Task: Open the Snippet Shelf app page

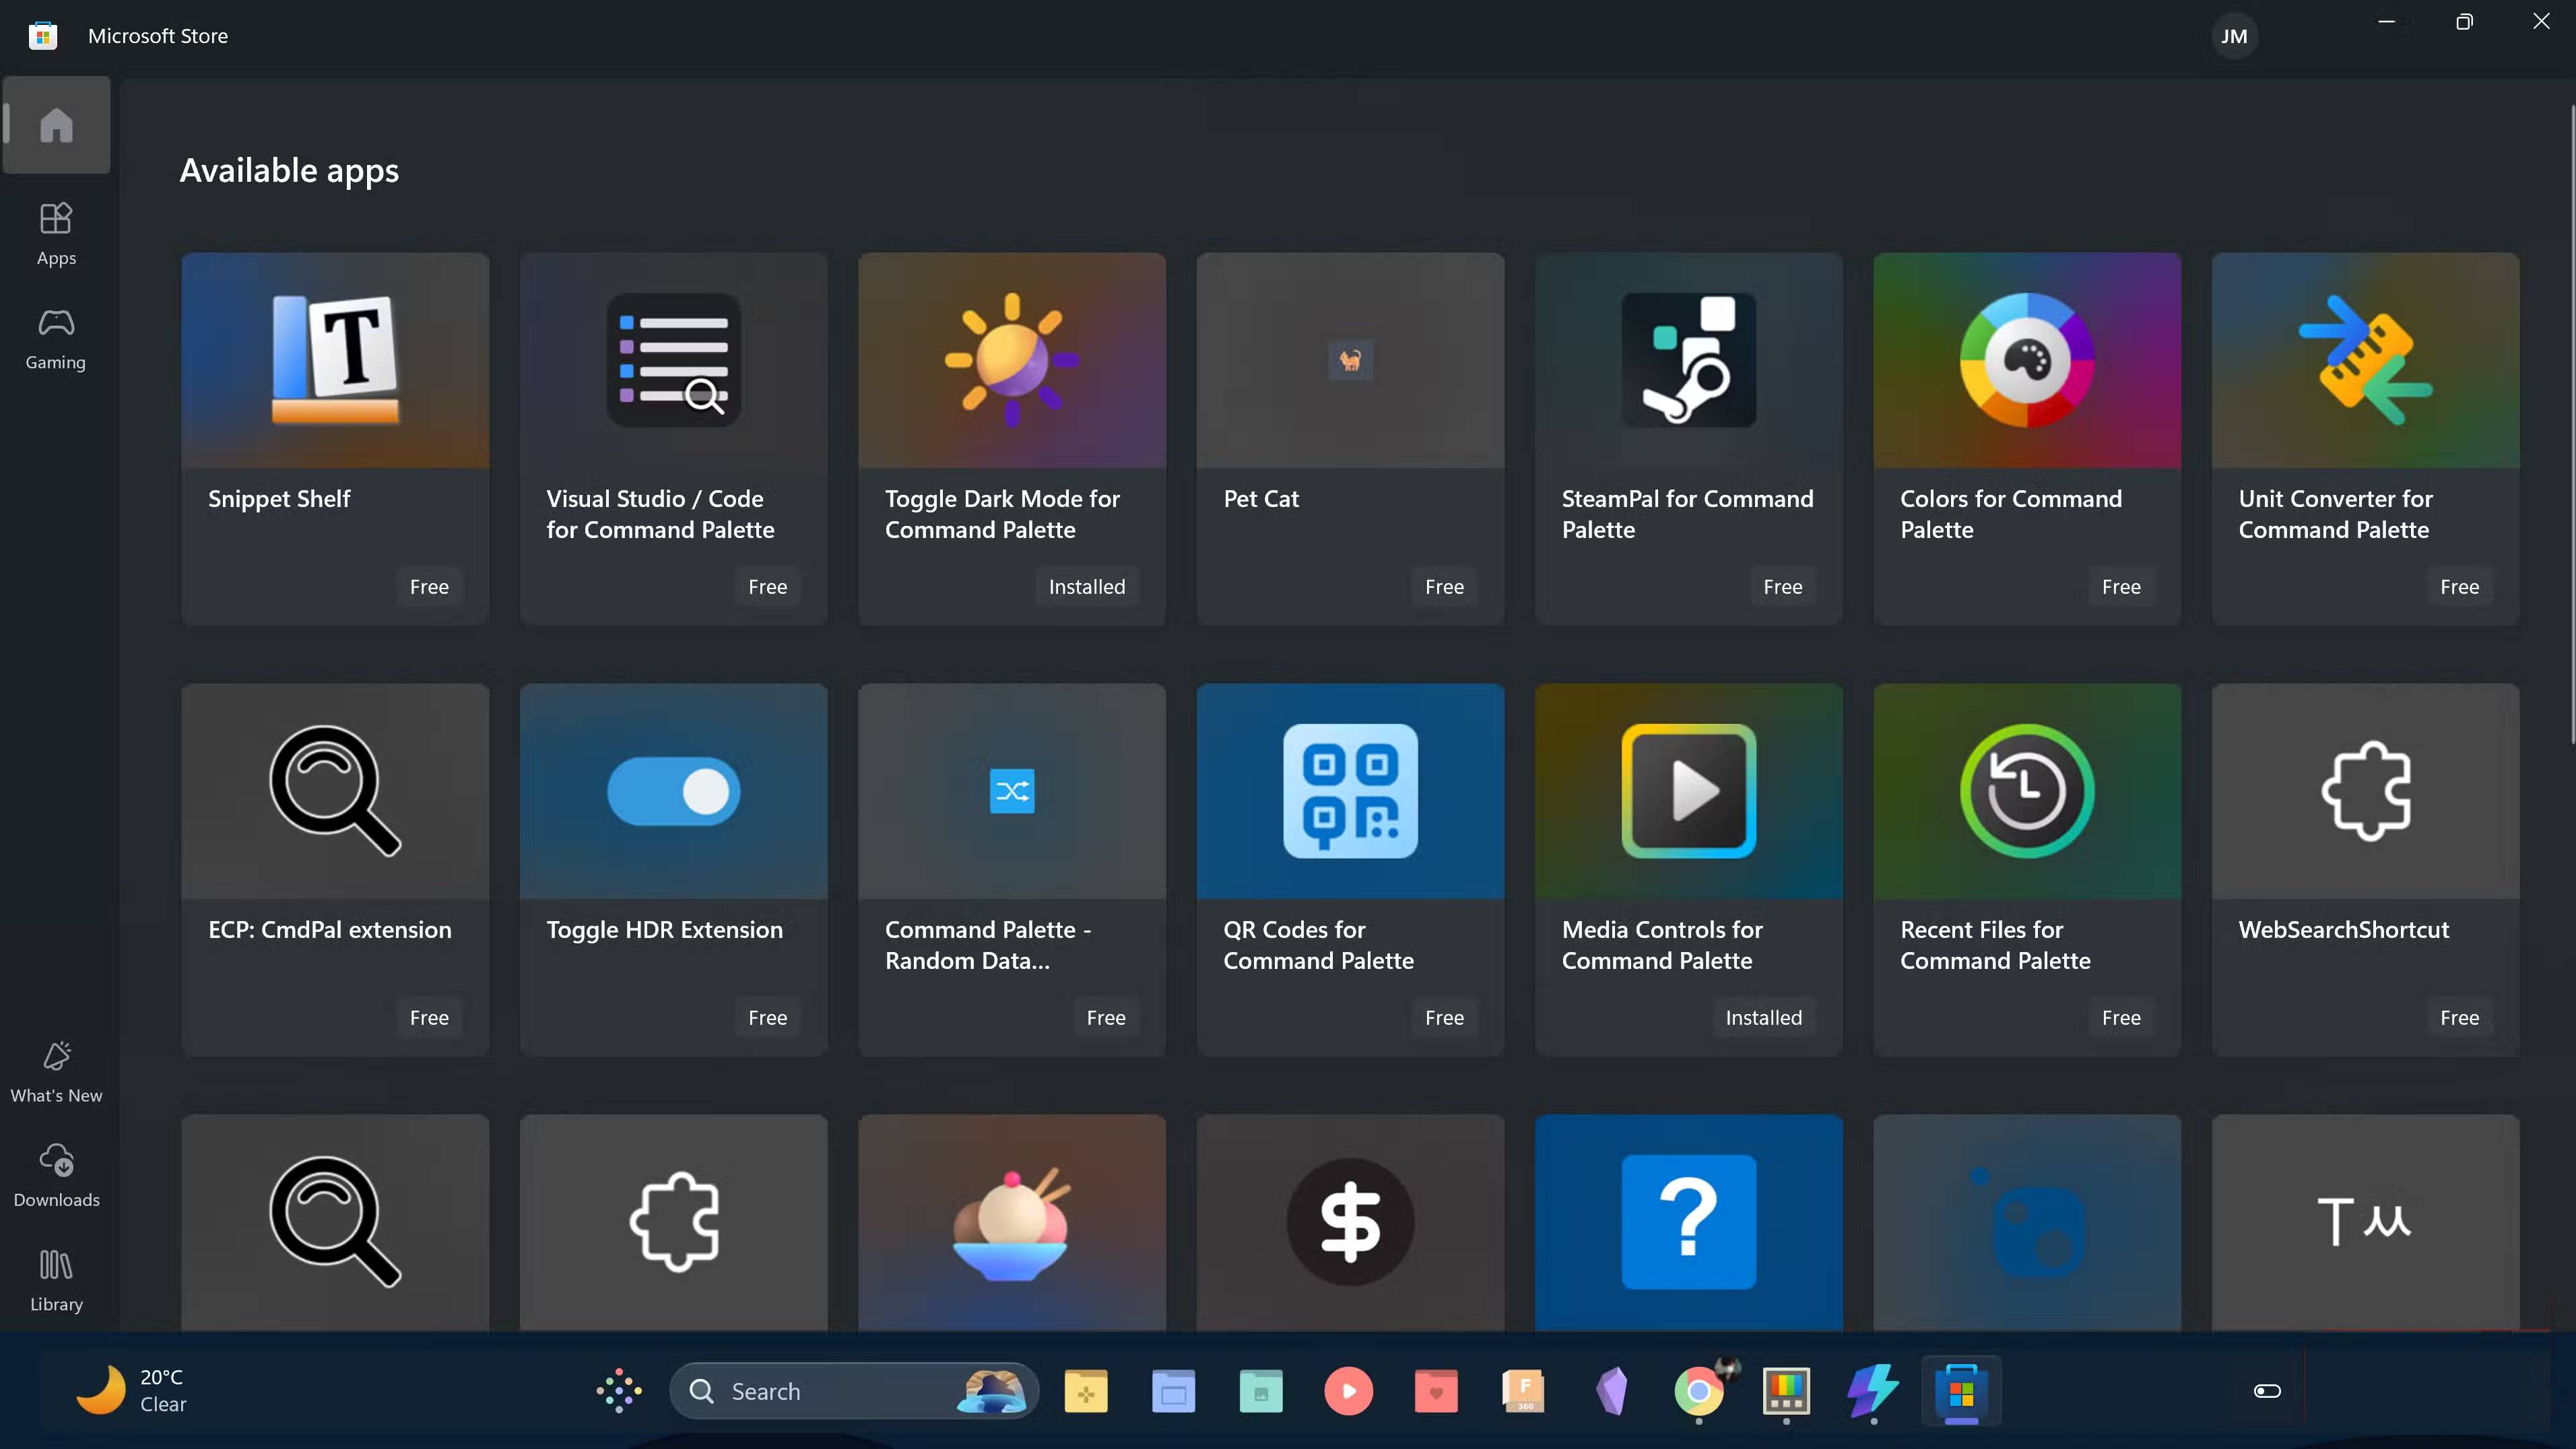Action: tap(334, 440)
